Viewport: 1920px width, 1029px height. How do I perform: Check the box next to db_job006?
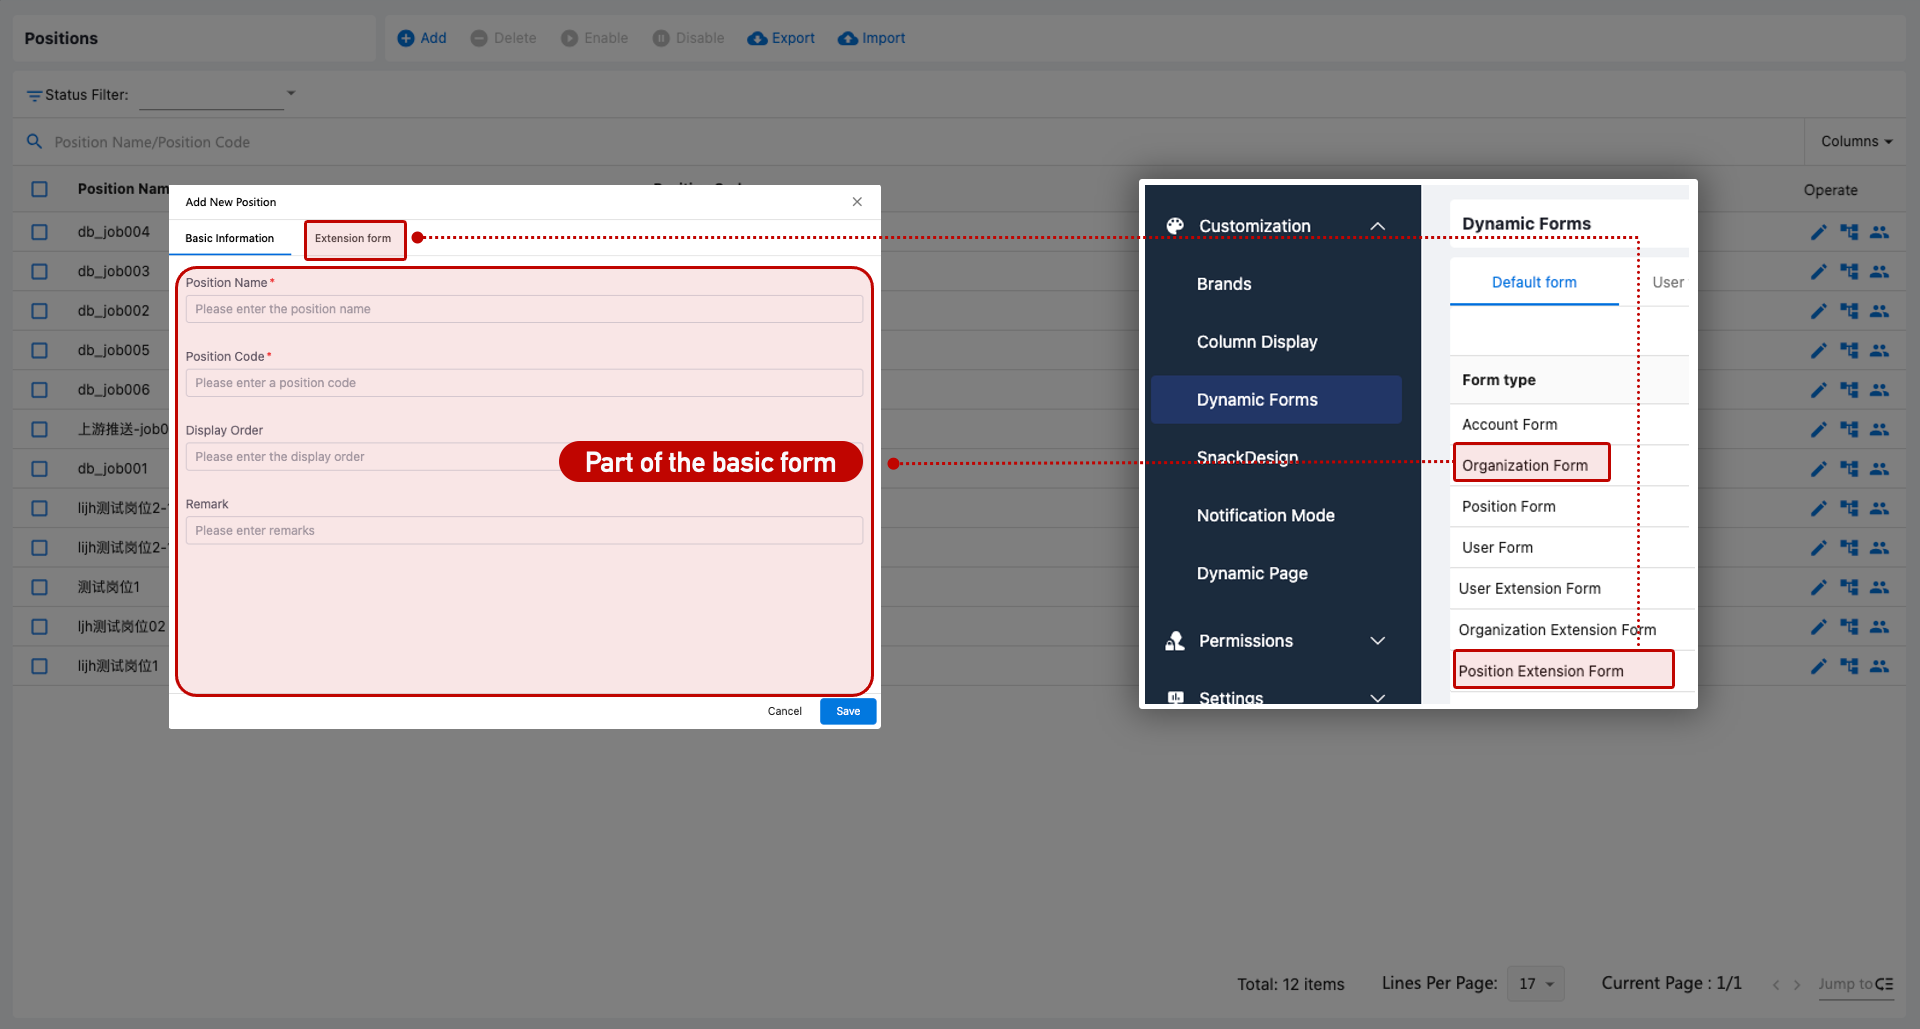coord(39,390)
